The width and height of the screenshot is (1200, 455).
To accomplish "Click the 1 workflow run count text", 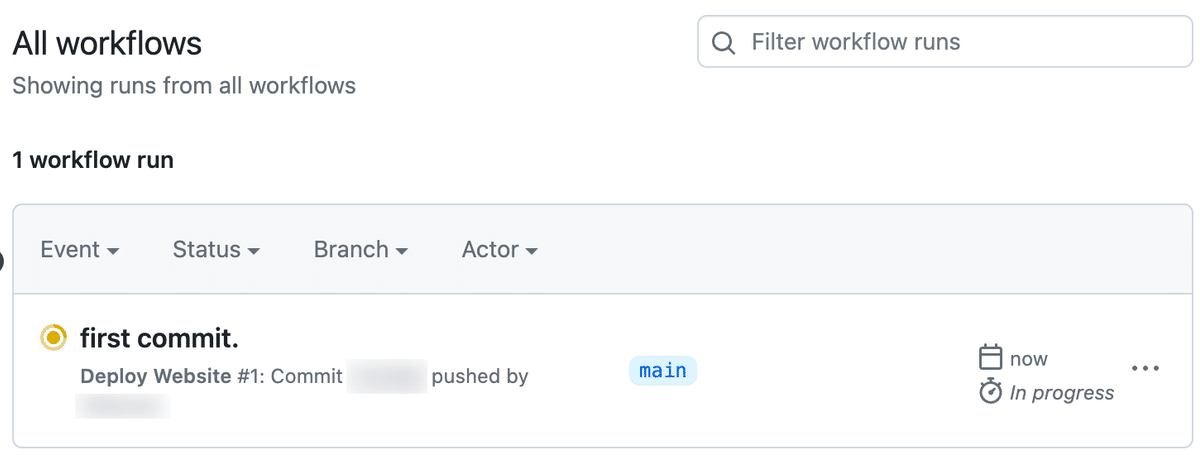I will tap(93, 160).
